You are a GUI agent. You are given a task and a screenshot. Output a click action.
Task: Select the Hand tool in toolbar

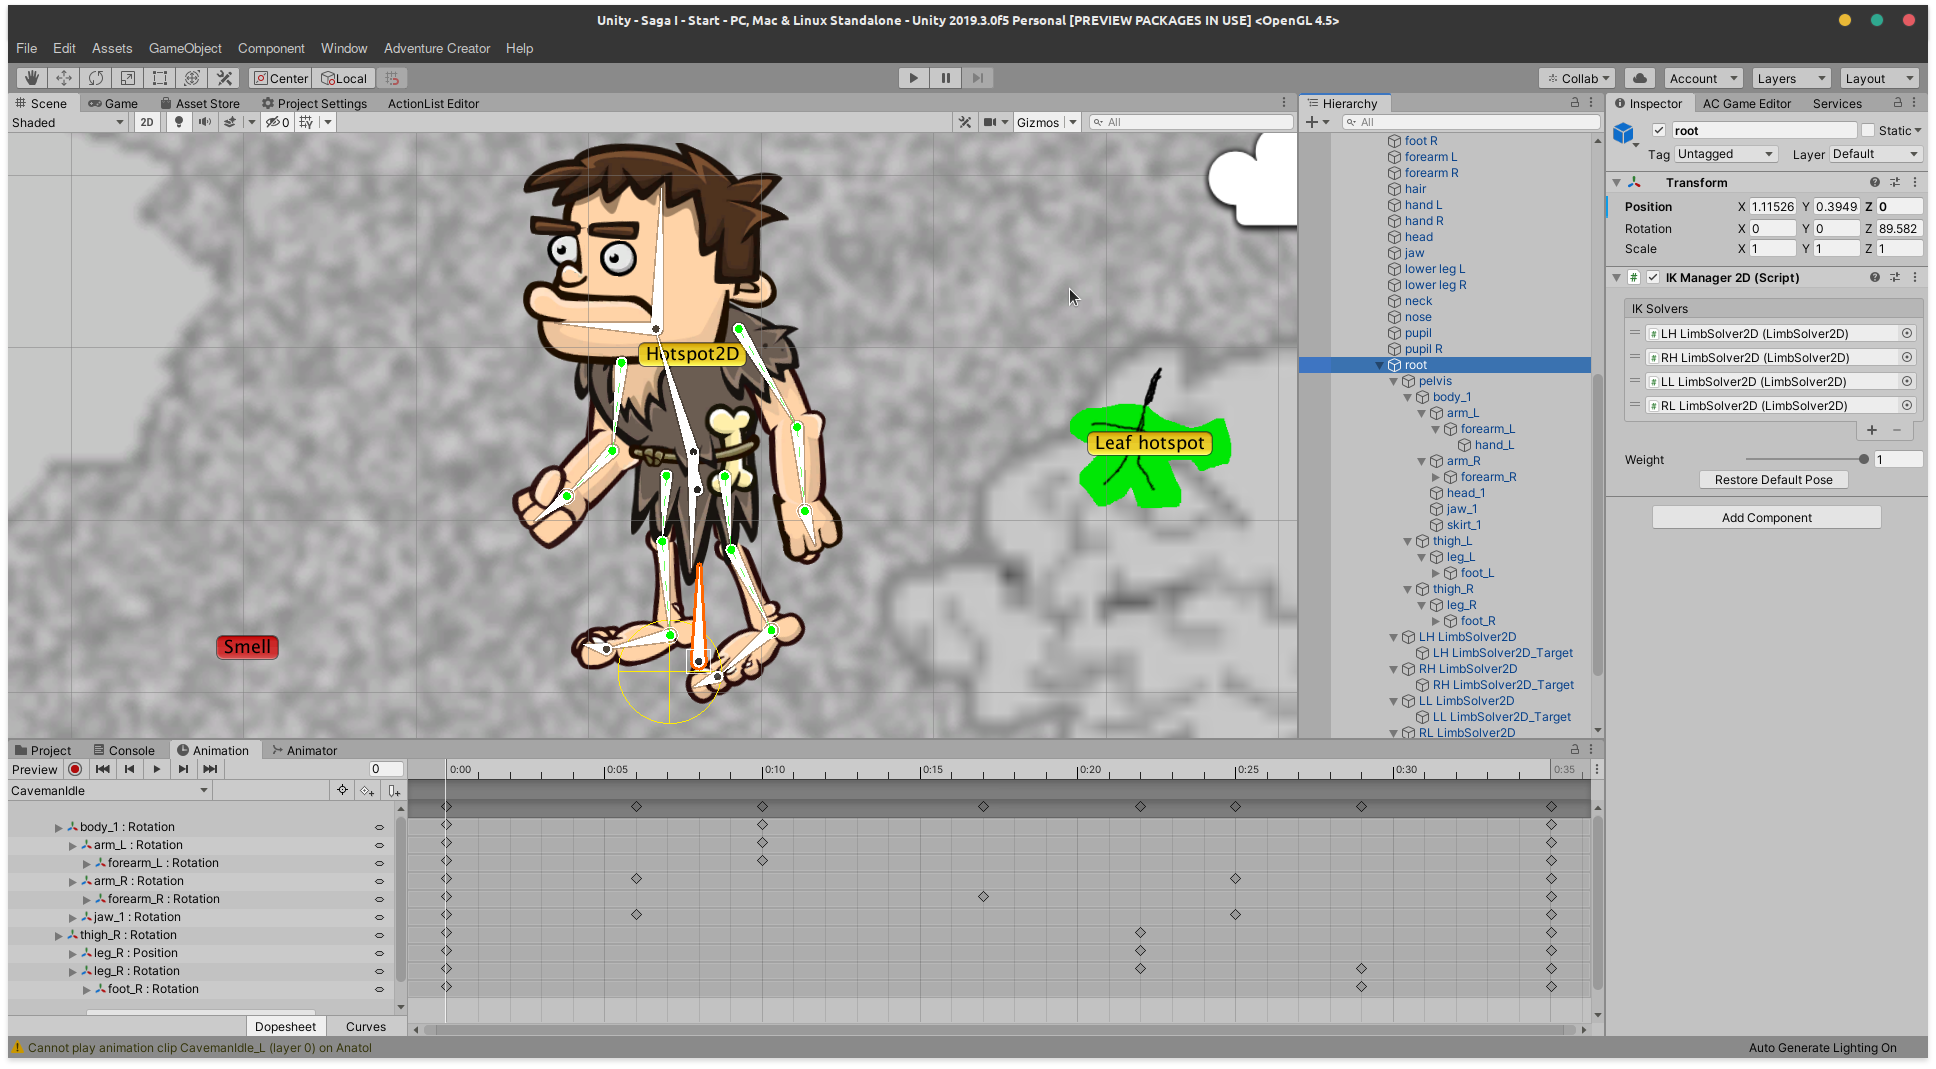[x=32, y=78]
